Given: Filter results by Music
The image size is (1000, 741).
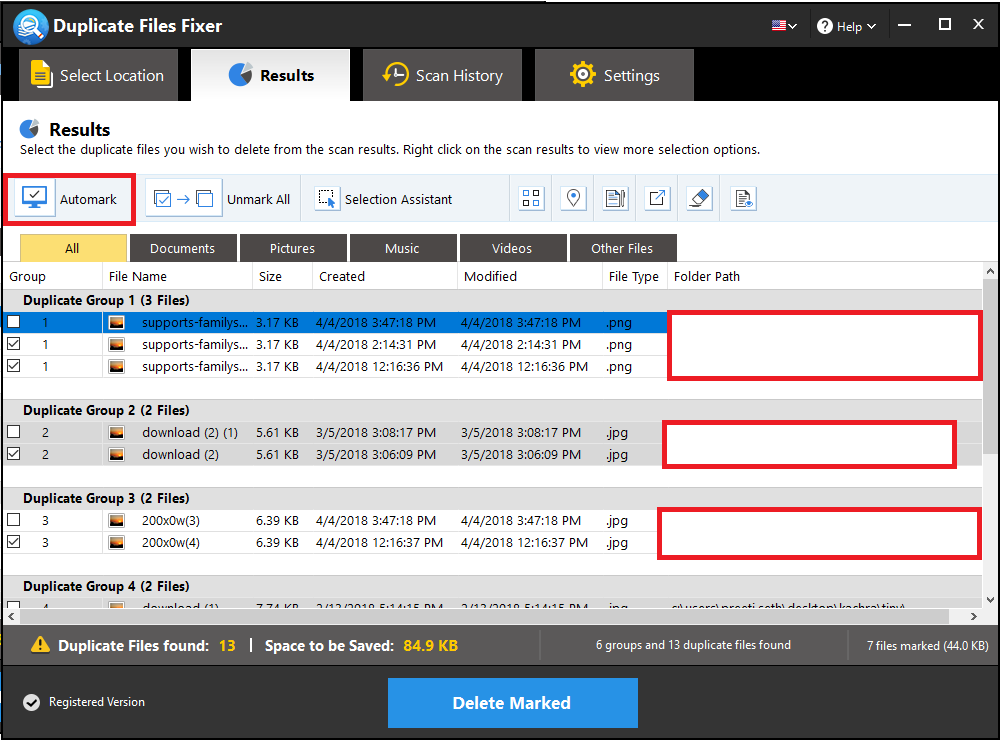Looking at the screenshot, I should click(403, 248).
